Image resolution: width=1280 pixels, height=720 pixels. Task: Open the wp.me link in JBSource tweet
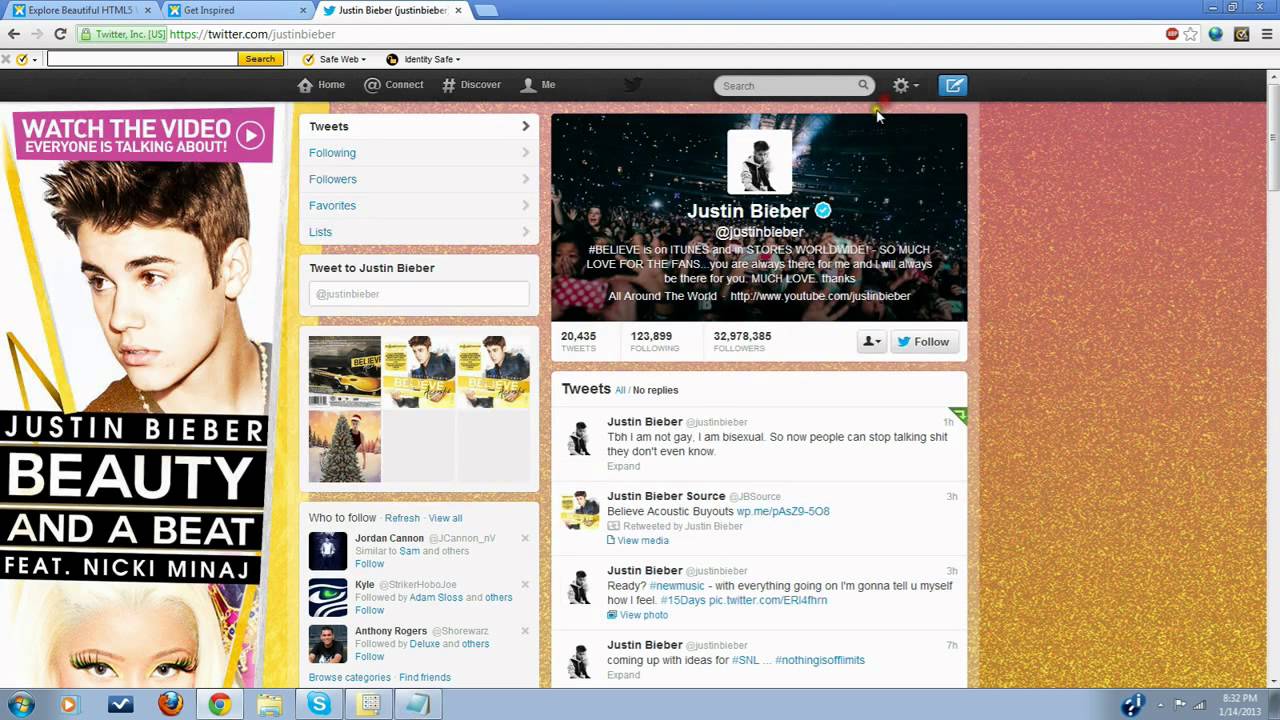pos(783,511)
